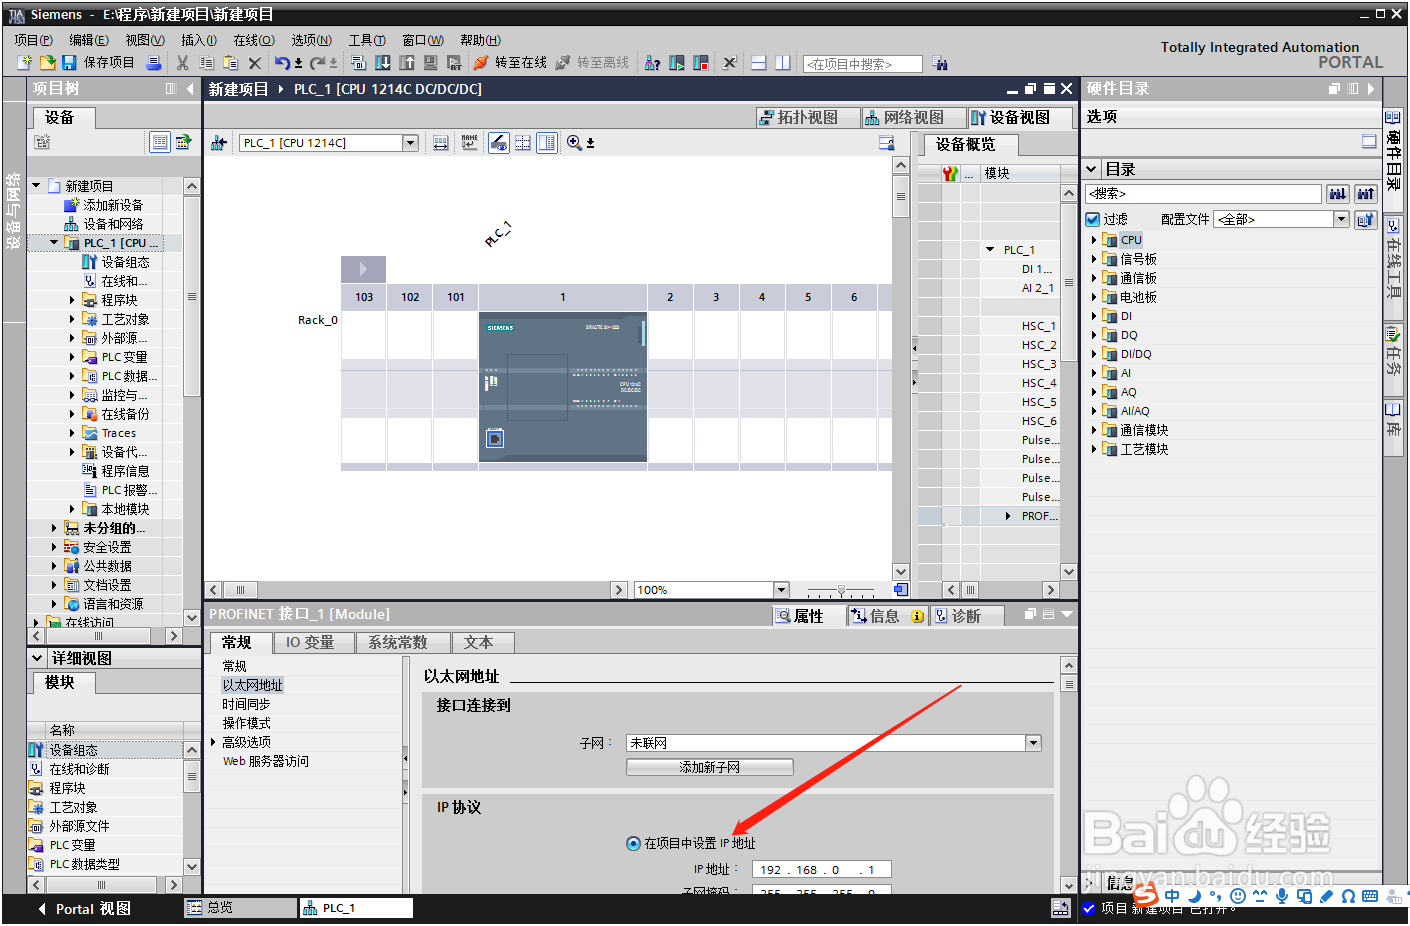Collapse the 新建项目 tree node
This screenshot has width=1410, height=926.
(x=36, y=185)
